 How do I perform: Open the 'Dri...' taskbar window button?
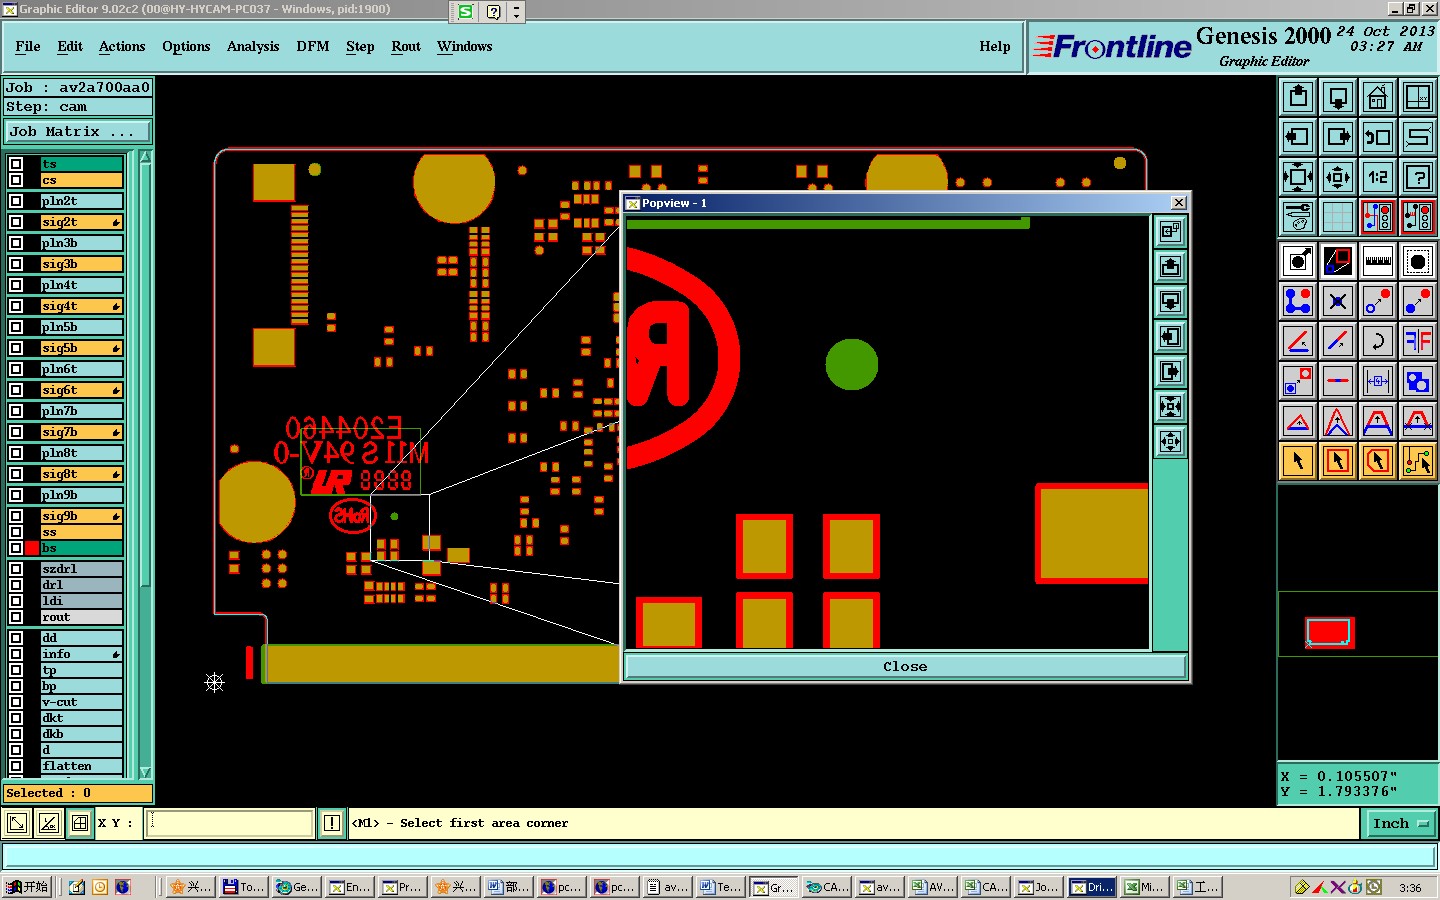(1092, 887)
